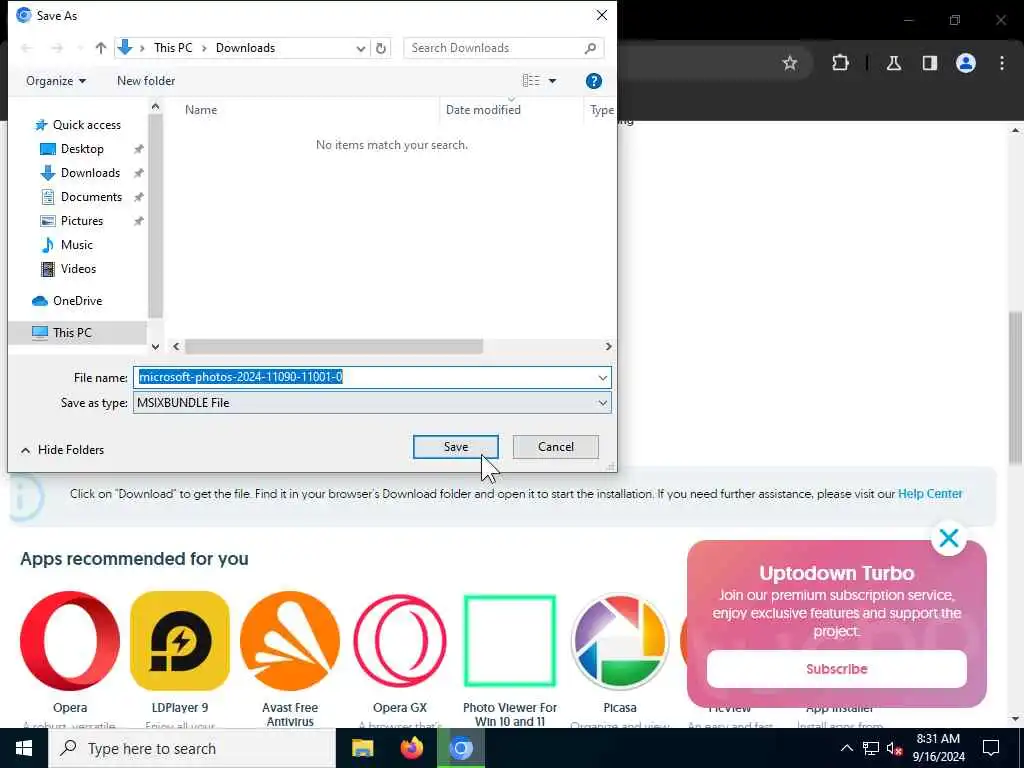Refresh the Downloads folder listing
This screenshot has height=768, width=1024.
click(x=381, y=48)
